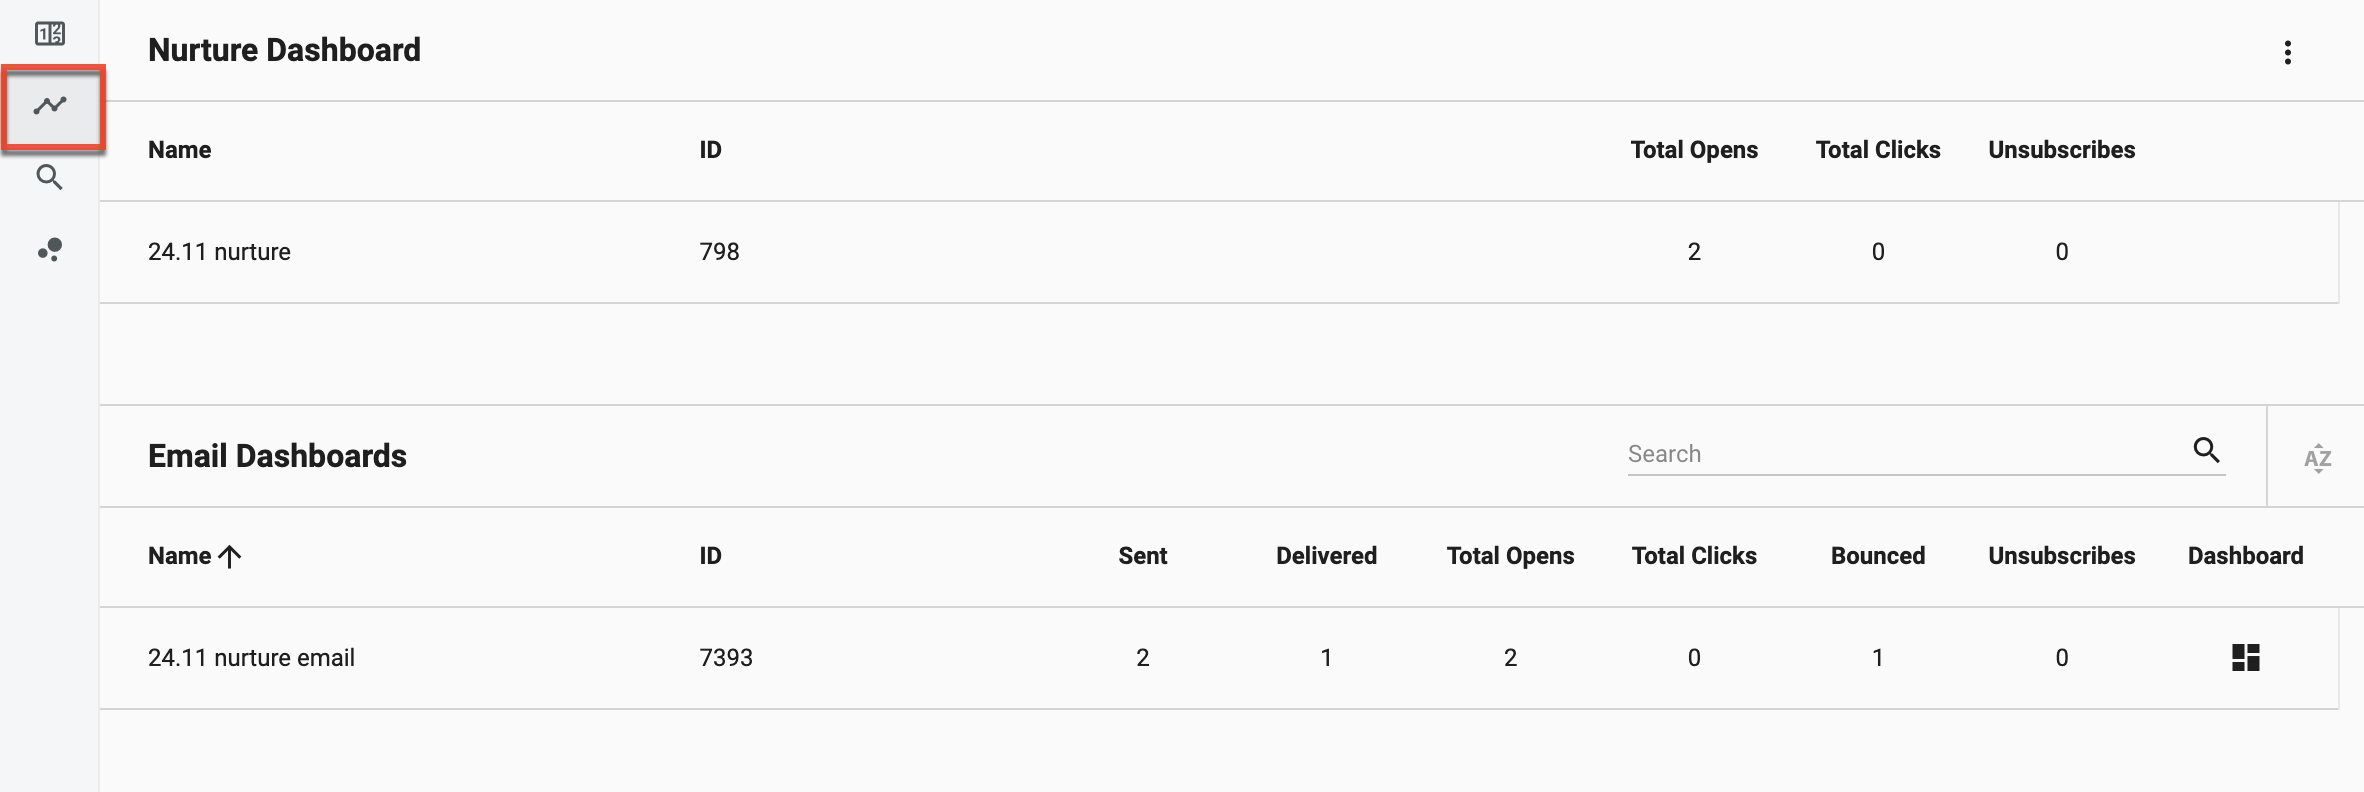Viewport: 2364px width, 792px height.
Task: Click the Email Dashboards section title
Action: [277, 456]
